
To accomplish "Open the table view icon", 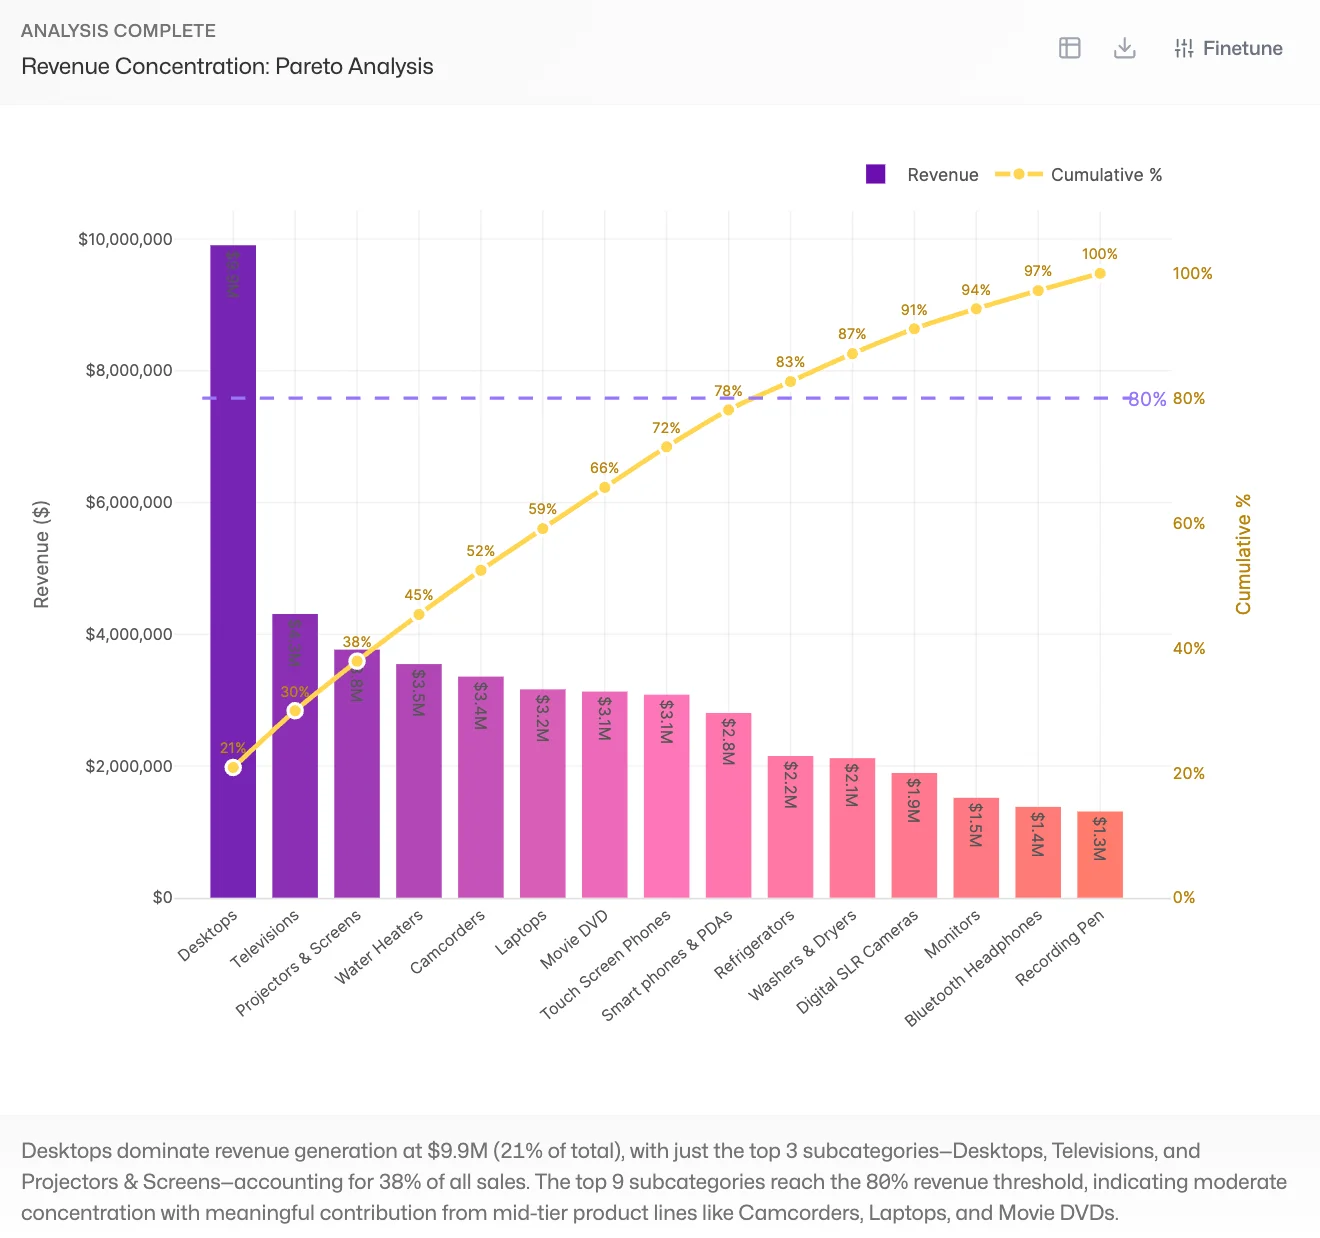I will tap(1070, 48).
